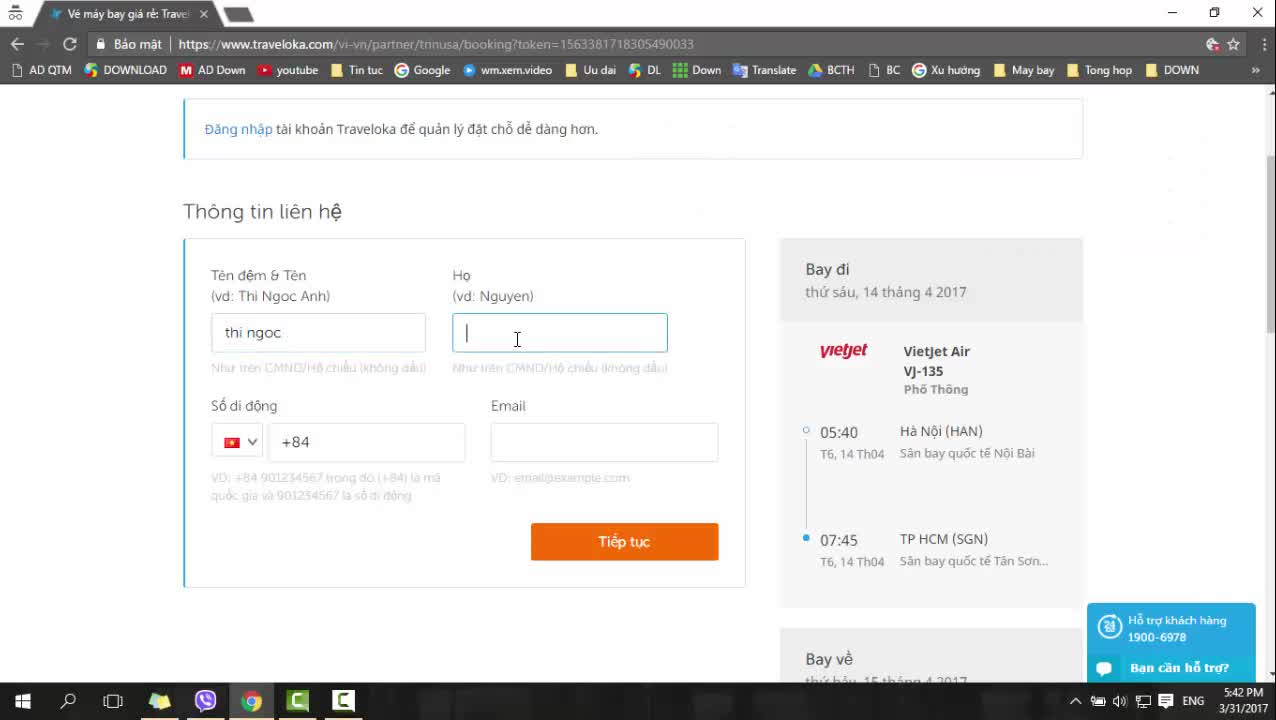Screen dimensions: 1276x720
Task: Click the Đăng nhập link
Action: click(238, 129)
